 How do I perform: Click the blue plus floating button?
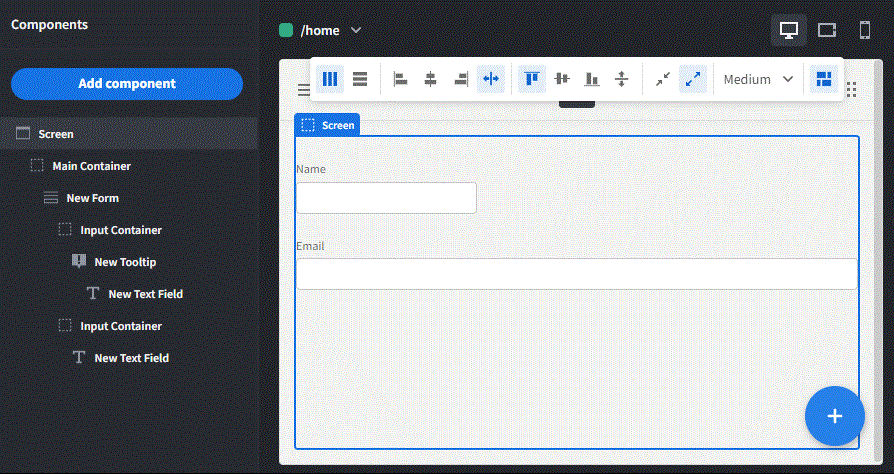pyautogui.click(x=835, y=416)
